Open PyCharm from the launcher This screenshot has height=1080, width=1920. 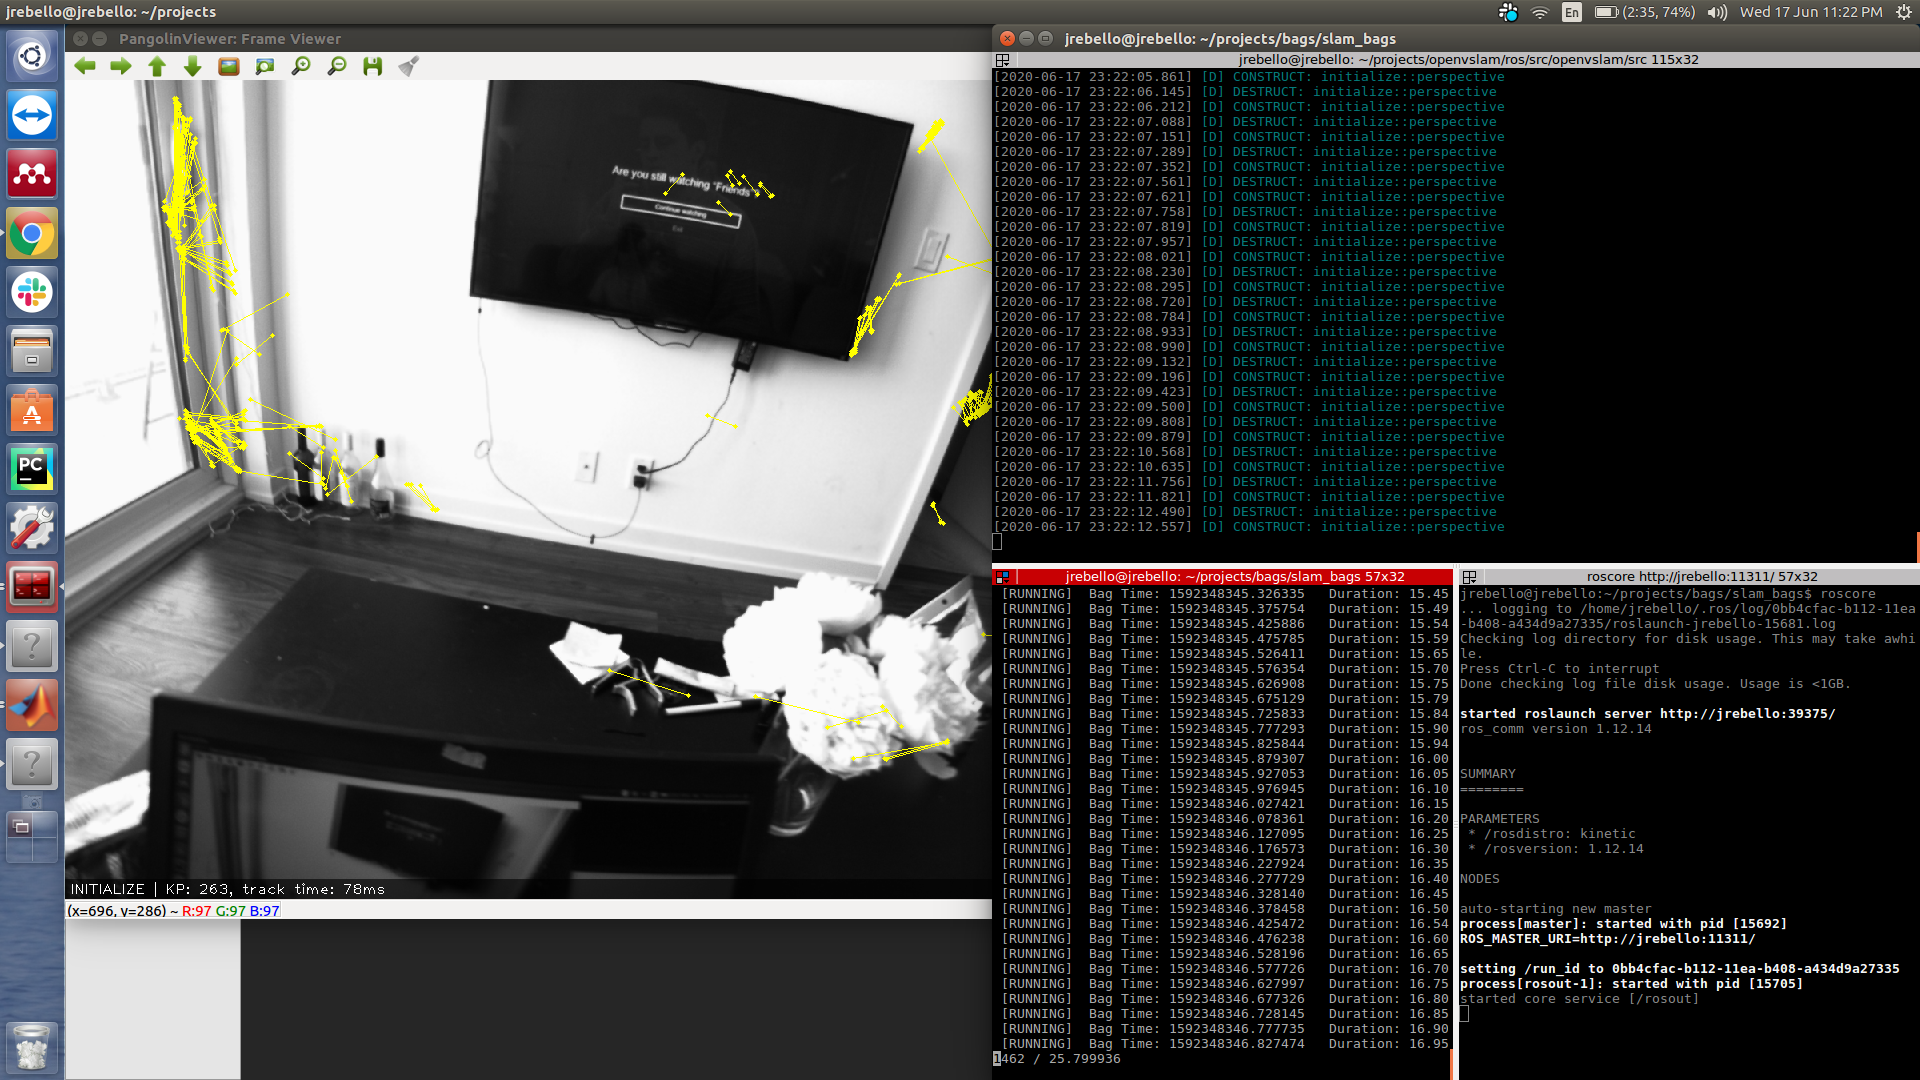32,469
